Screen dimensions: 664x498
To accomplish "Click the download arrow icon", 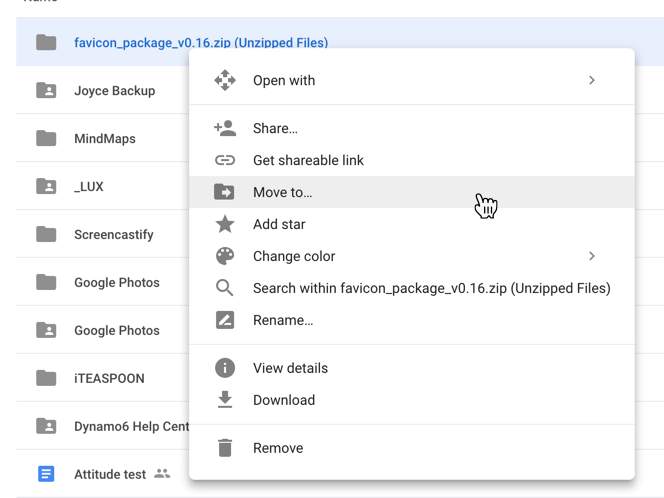I will tap(225, 400).
